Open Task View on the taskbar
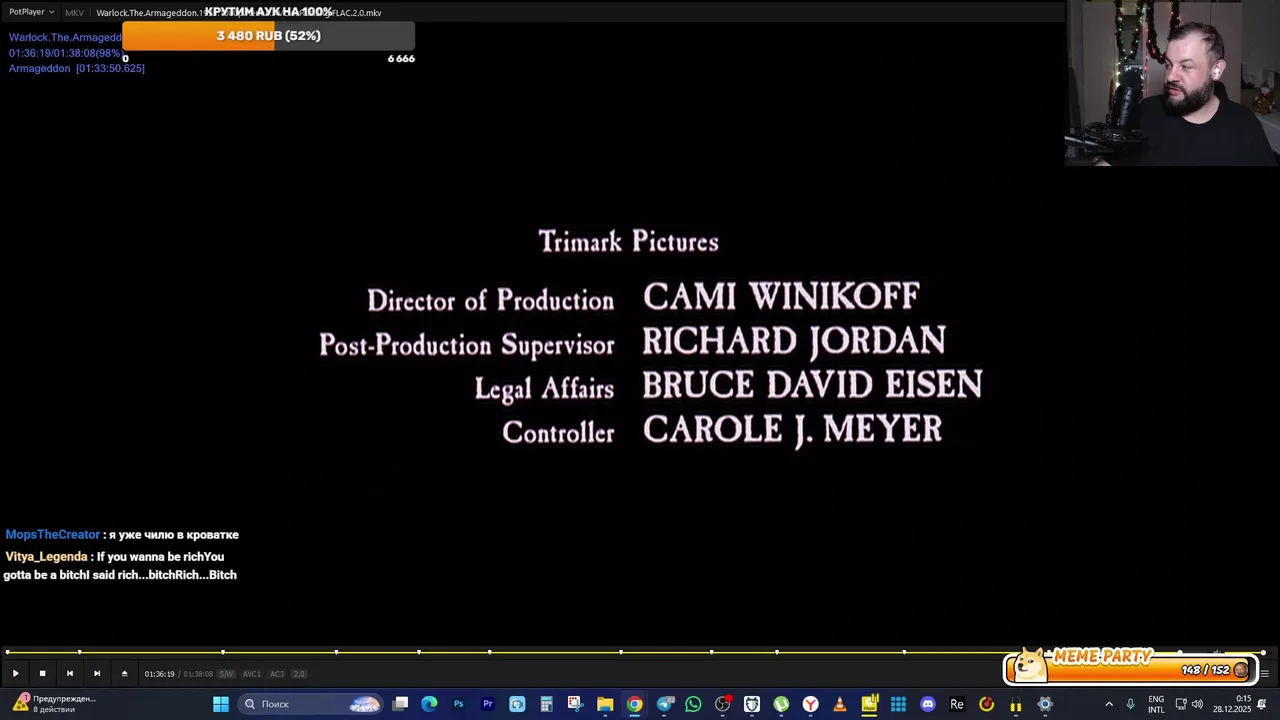The height and width of the screenshot is (720, 1280). pyautogui.click(x=401, y=704)
